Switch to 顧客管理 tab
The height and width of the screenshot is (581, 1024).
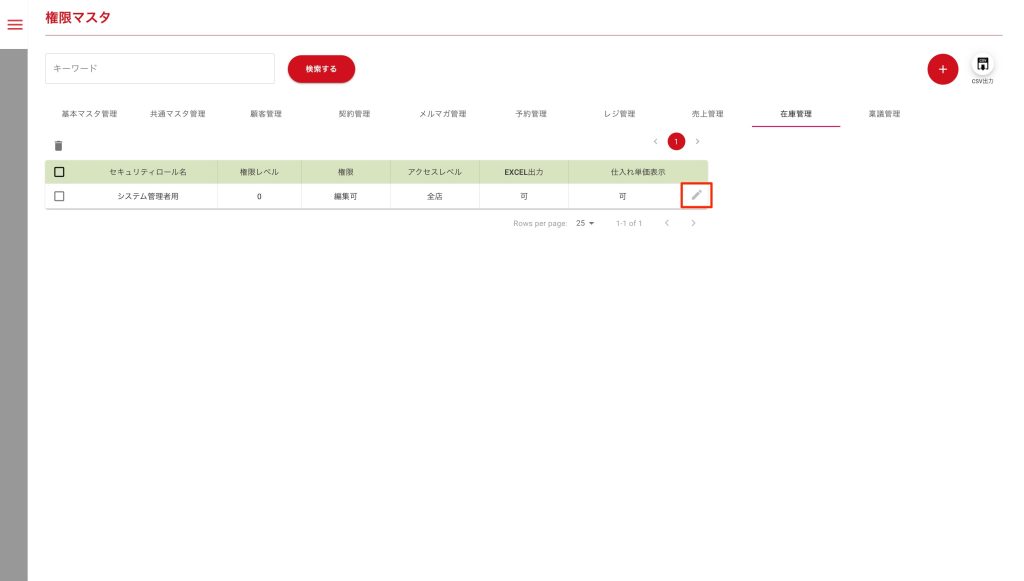coord(266,114)
